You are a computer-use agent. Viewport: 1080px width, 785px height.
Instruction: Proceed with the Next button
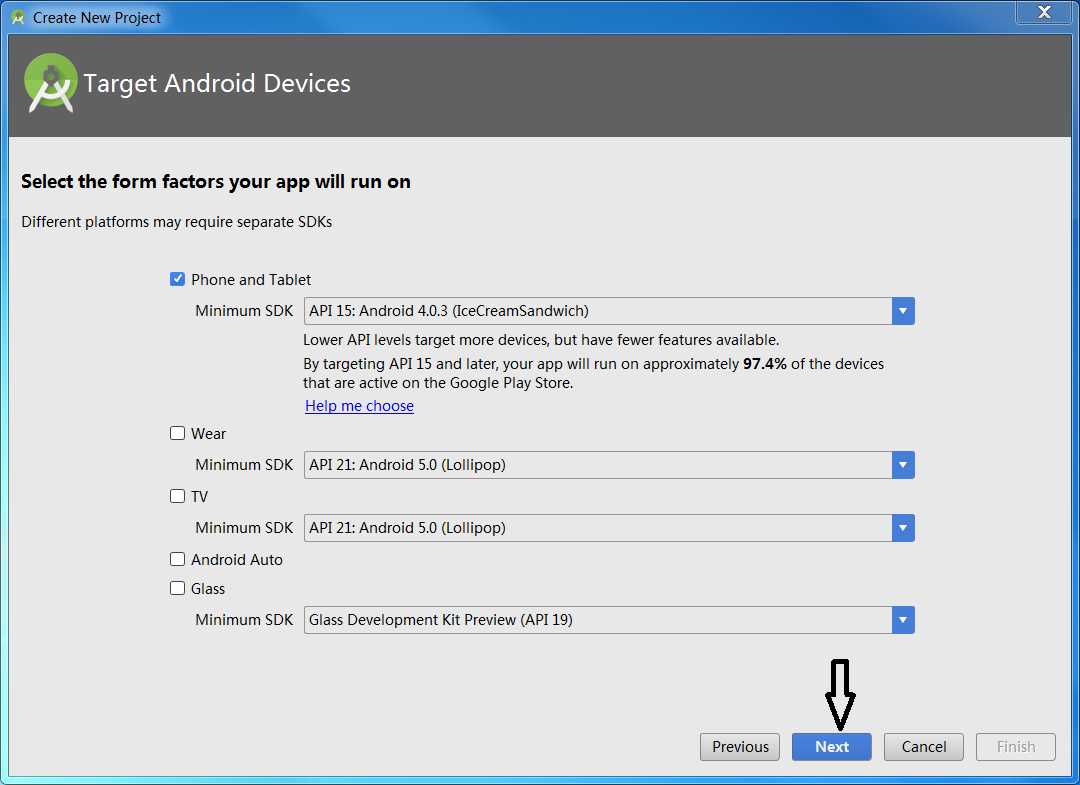[831, 746]
